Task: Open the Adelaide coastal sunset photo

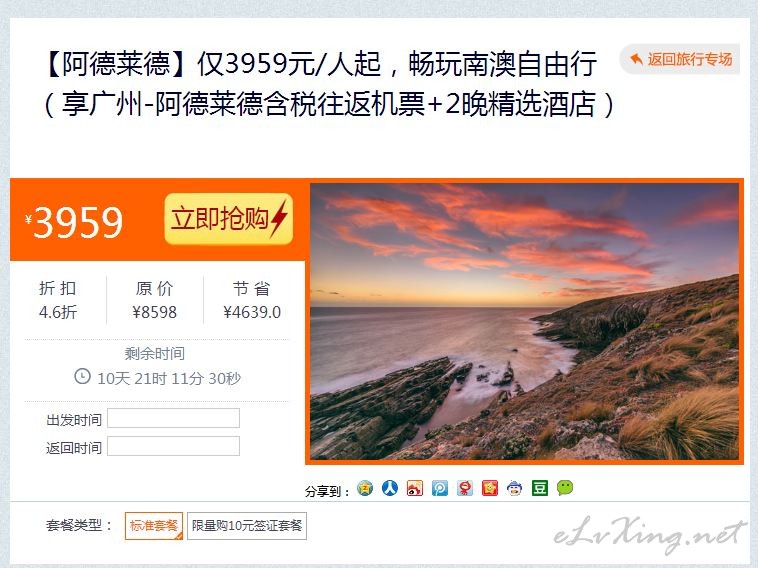Action: [x=525, y=321]
